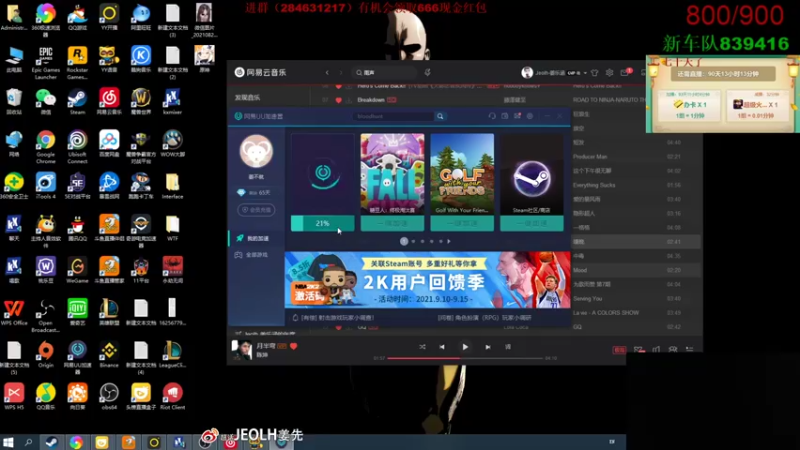Image resolution: width=800 pixels, height=450 pixels.
Task: Open the Ubisoft Connect desktop shortcut
Action: pos(77,147)
